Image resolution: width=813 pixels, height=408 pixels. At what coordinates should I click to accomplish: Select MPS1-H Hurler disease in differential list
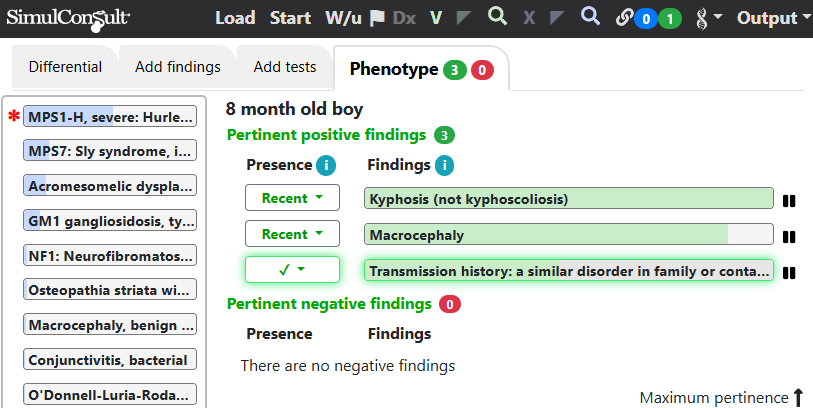[110, 117]
